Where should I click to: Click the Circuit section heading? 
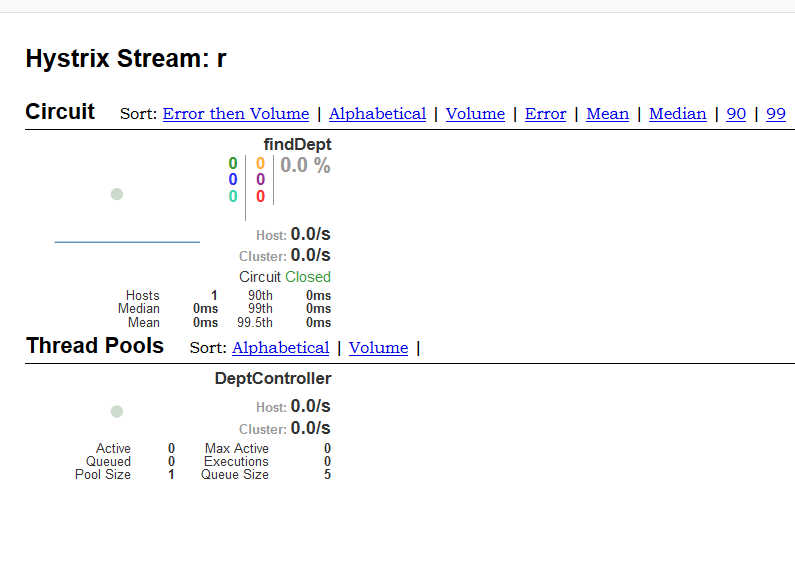[60, 112]
